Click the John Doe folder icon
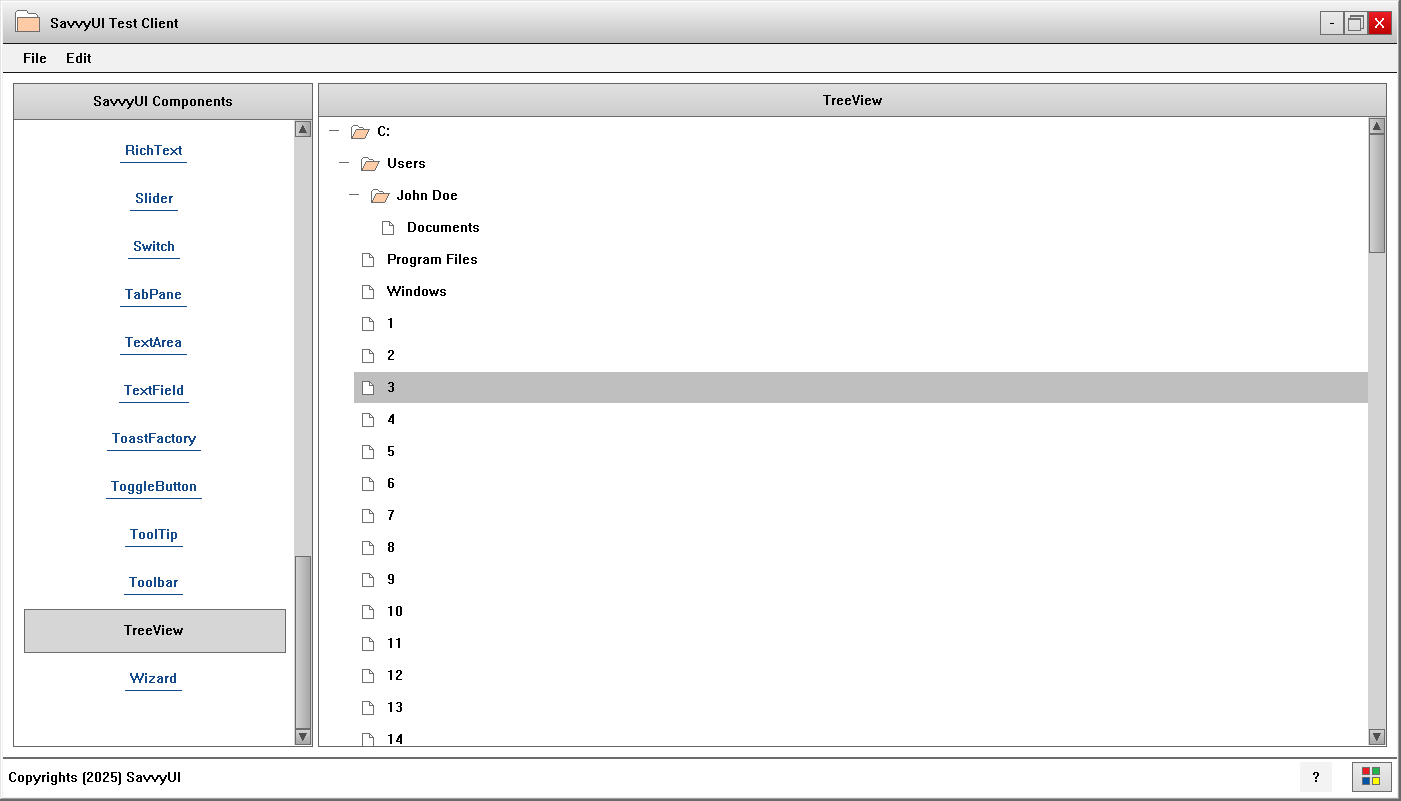 (x=380, y=196)
